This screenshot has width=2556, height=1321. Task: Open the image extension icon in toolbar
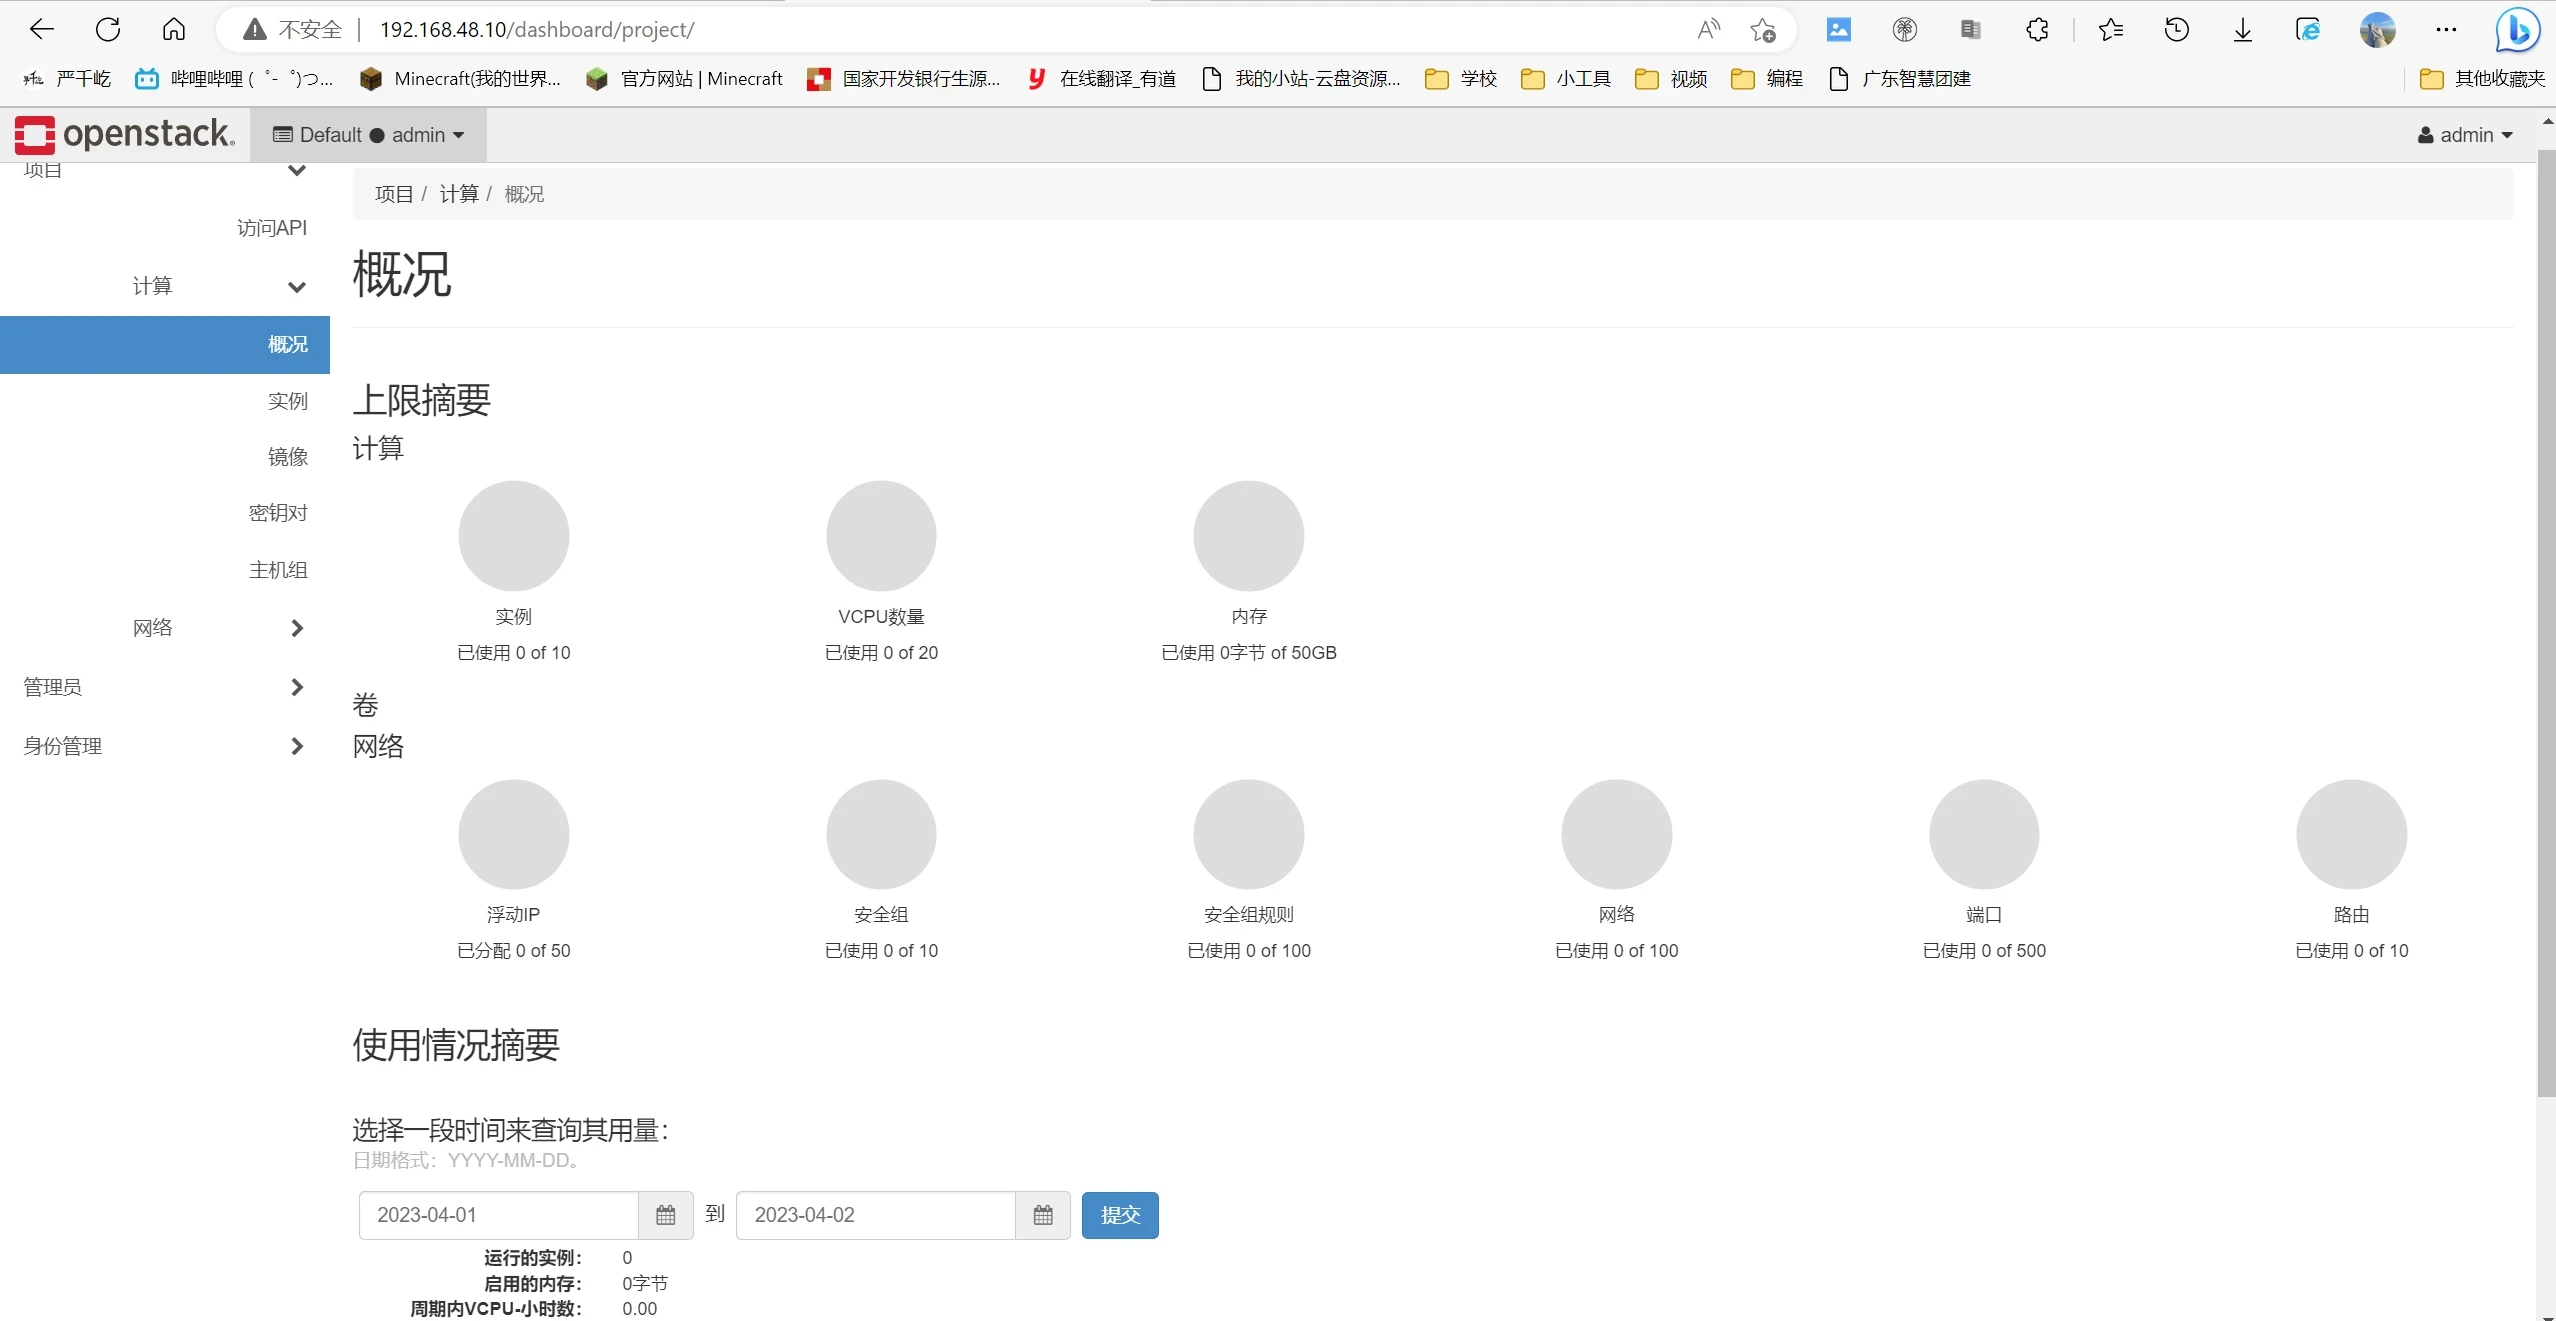coord(1838,30)
